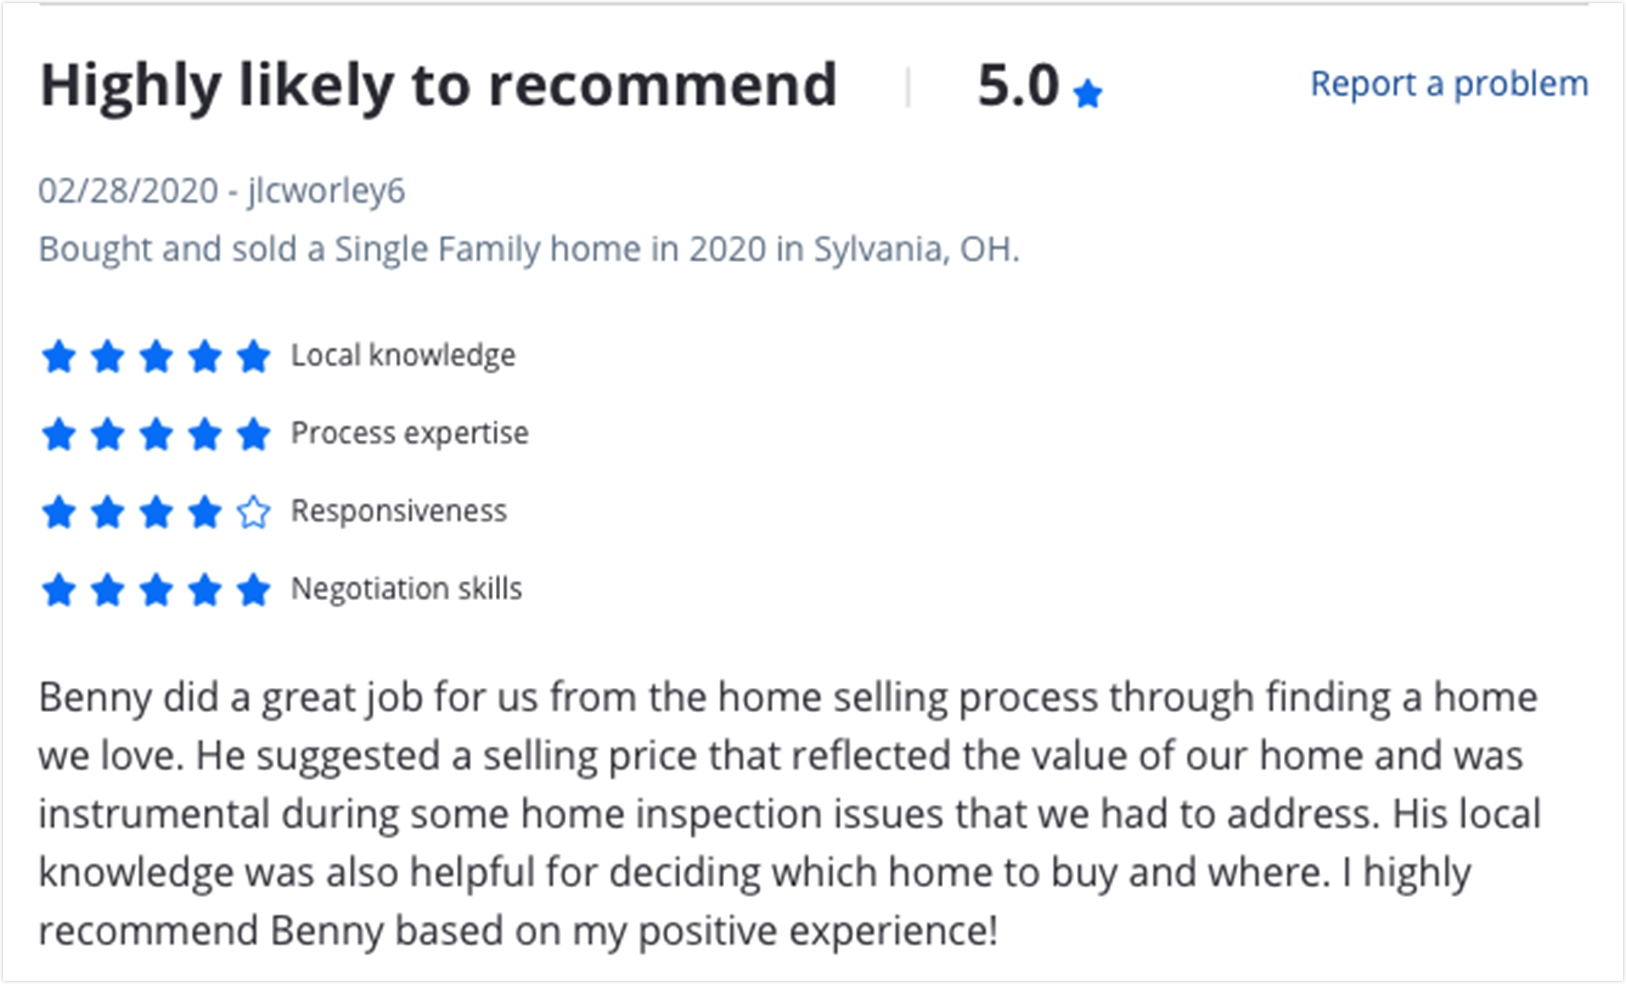This screenshot has width=1626, height=984.
Task: Click the Negotiation skills label
Action: (x=406, y=589)
